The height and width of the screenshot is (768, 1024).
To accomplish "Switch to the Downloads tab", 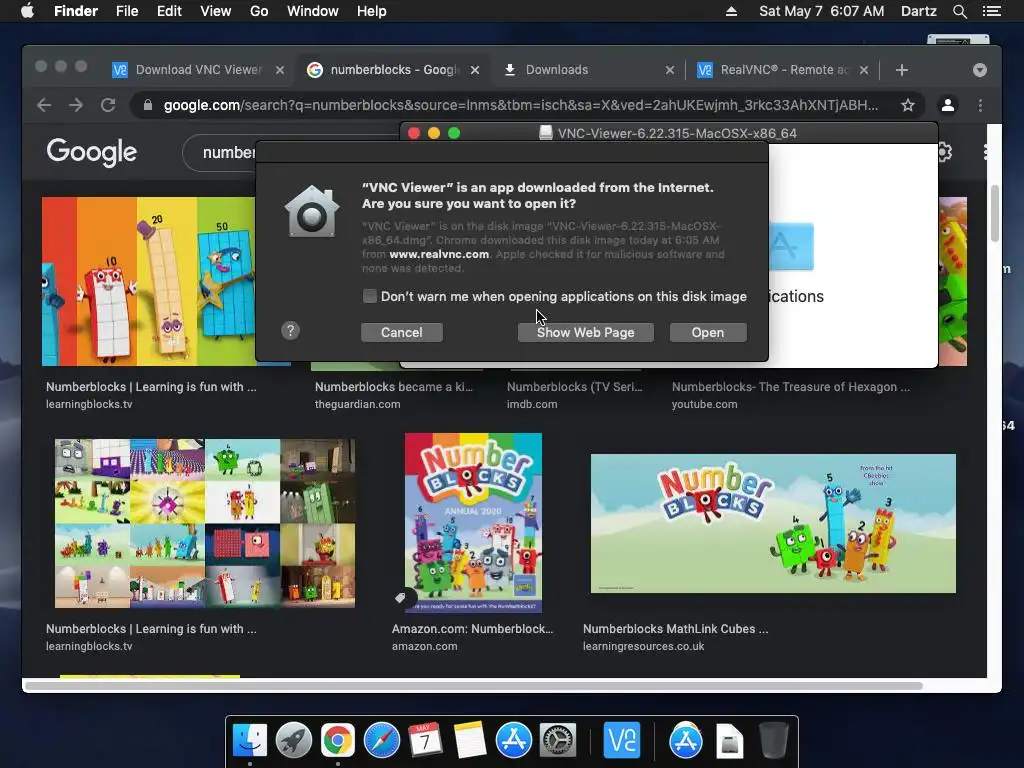I will click(588, 70).
